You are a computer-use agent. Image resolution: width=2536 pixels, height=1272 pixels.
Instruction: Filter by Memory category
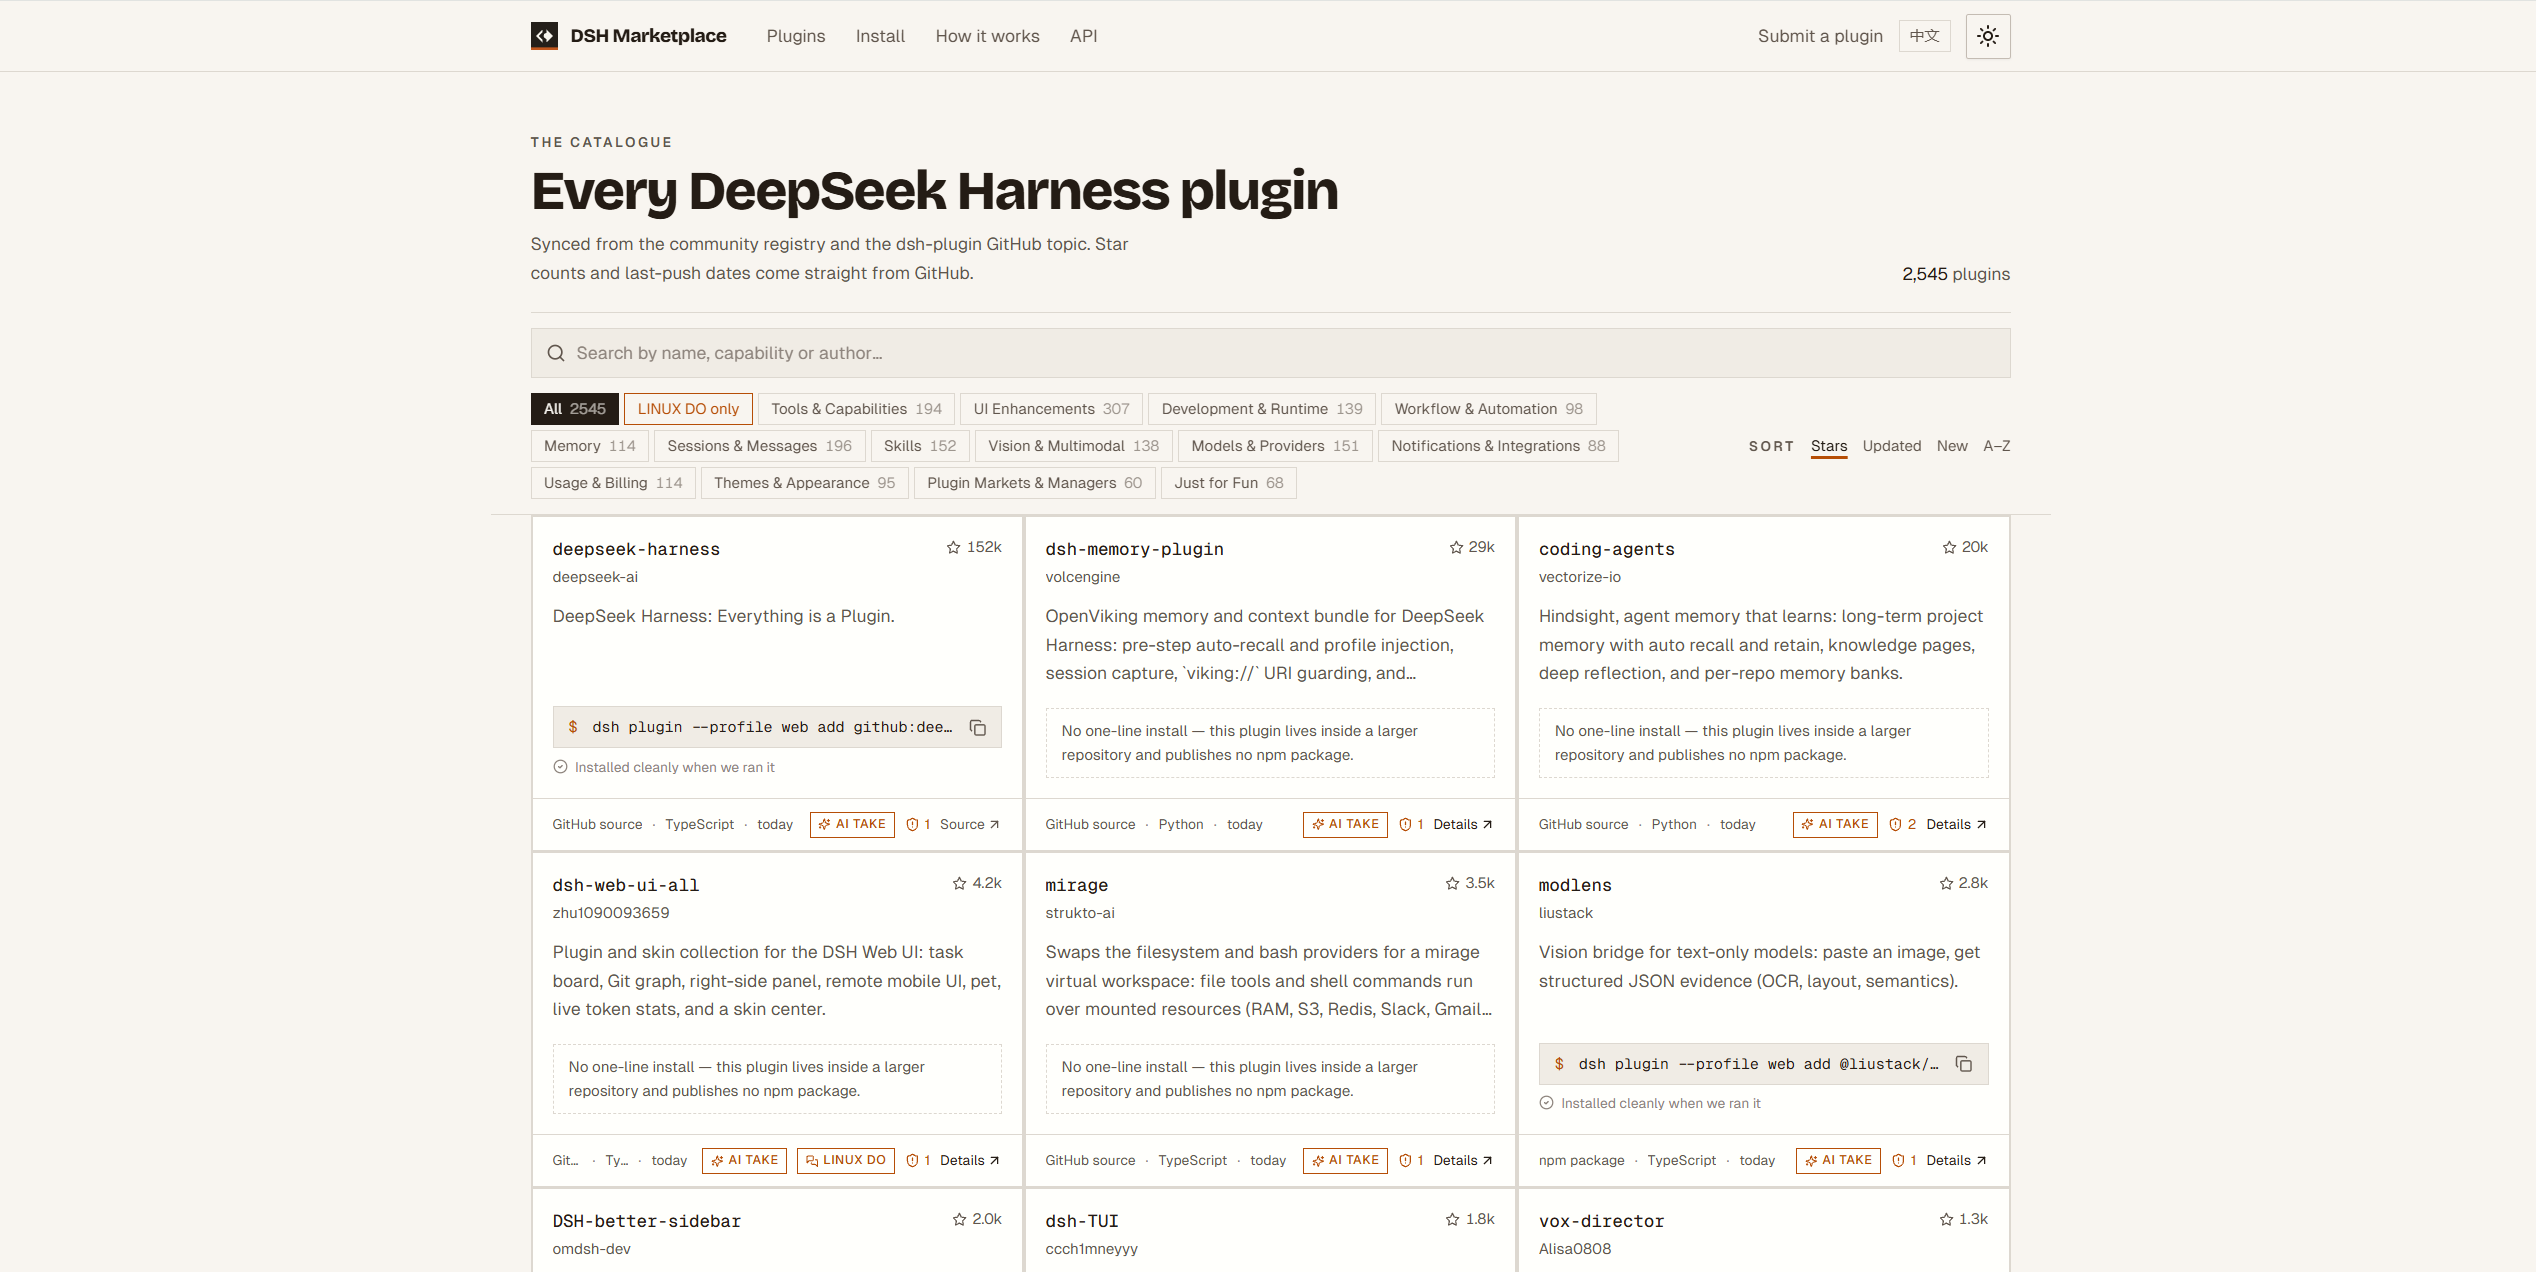pyautogui.click(x=589, y=446)
